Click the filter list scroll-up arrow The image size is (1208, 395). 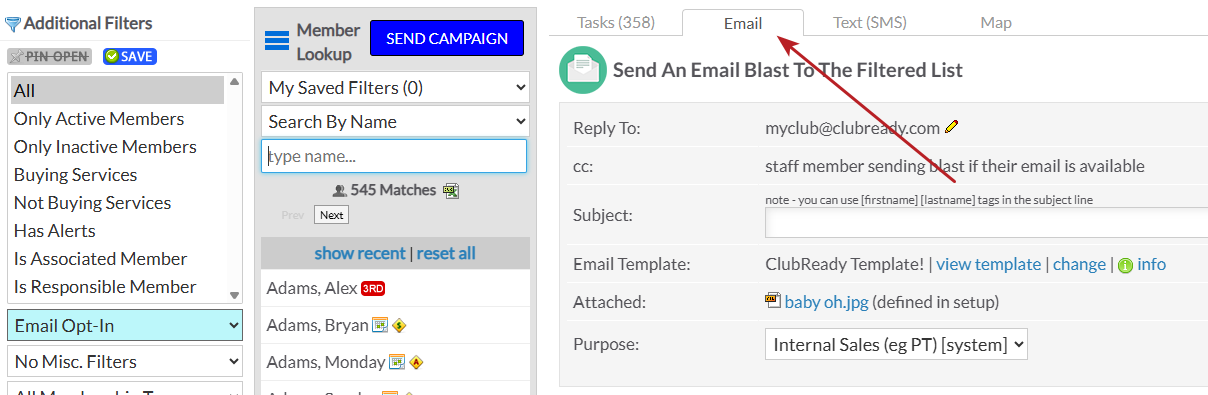[x=234, y=81]
